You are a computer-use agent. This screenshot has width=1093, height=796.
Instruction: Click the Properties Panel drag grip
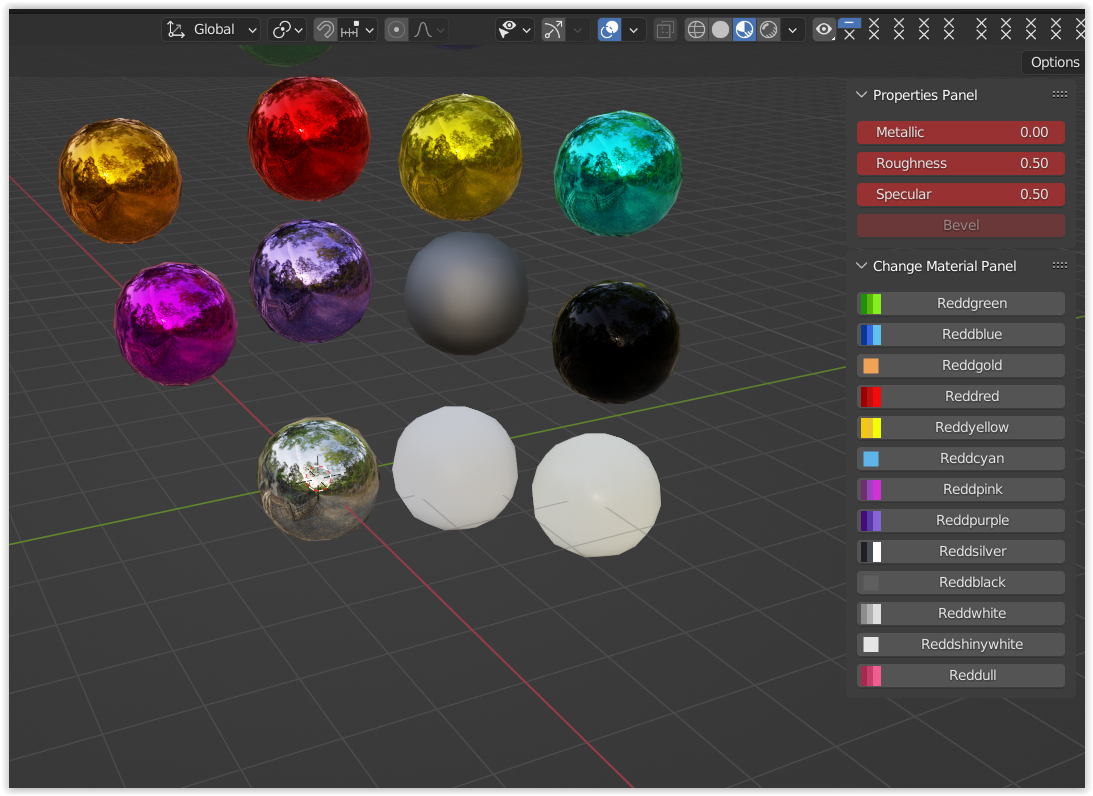(x=1060, y=95)
